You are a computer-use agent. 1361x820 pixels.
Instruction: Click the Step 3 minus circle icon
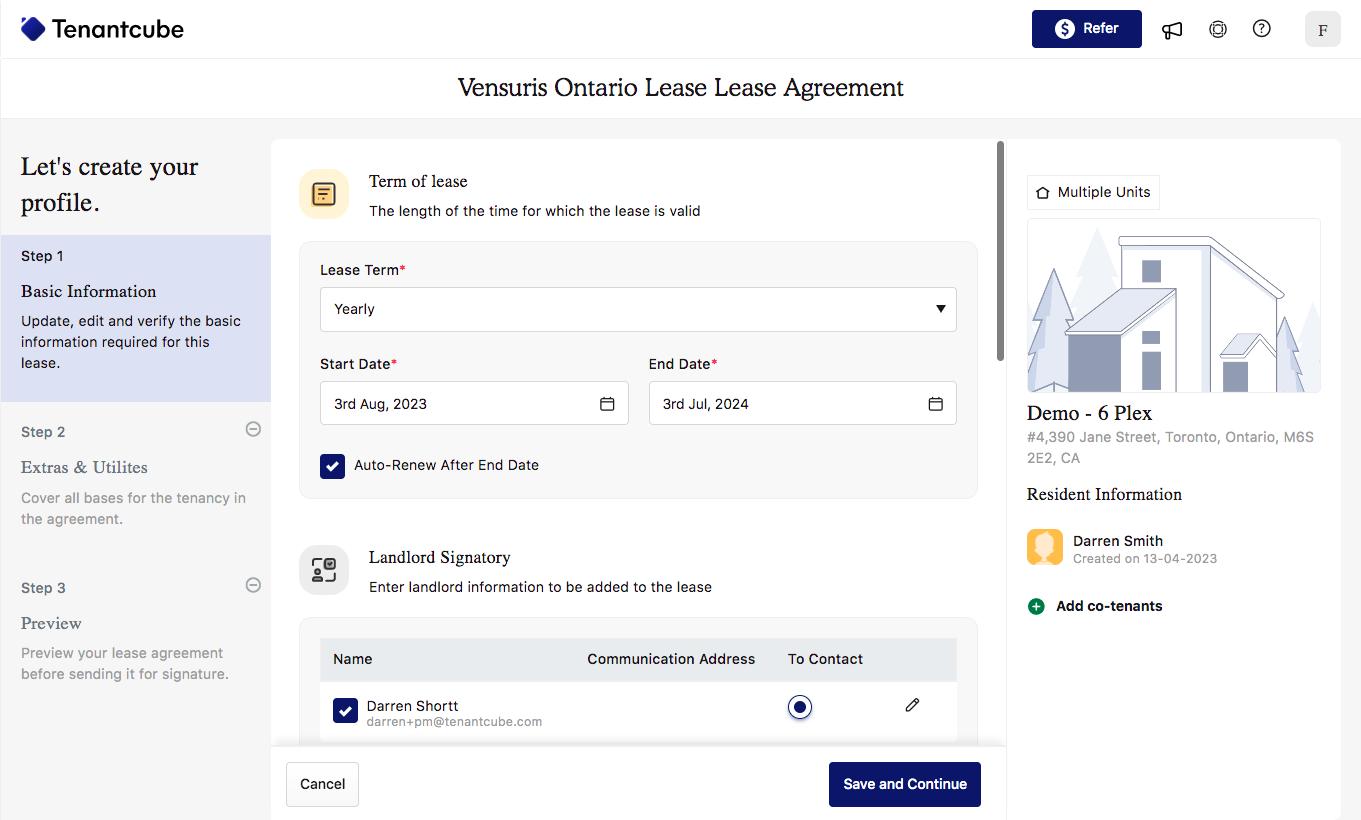[254, 585]
